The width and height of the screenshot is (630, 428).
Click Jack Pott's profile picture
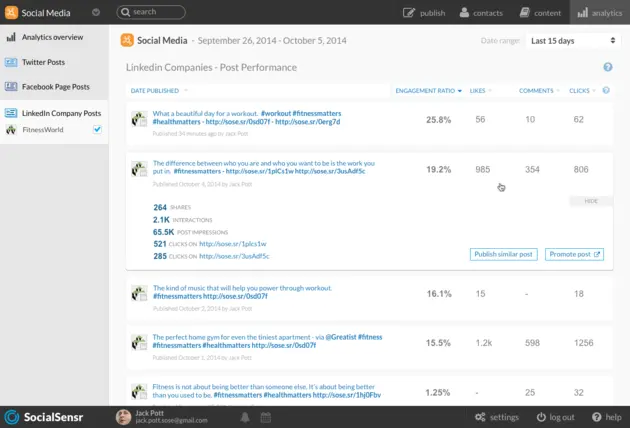123,417
